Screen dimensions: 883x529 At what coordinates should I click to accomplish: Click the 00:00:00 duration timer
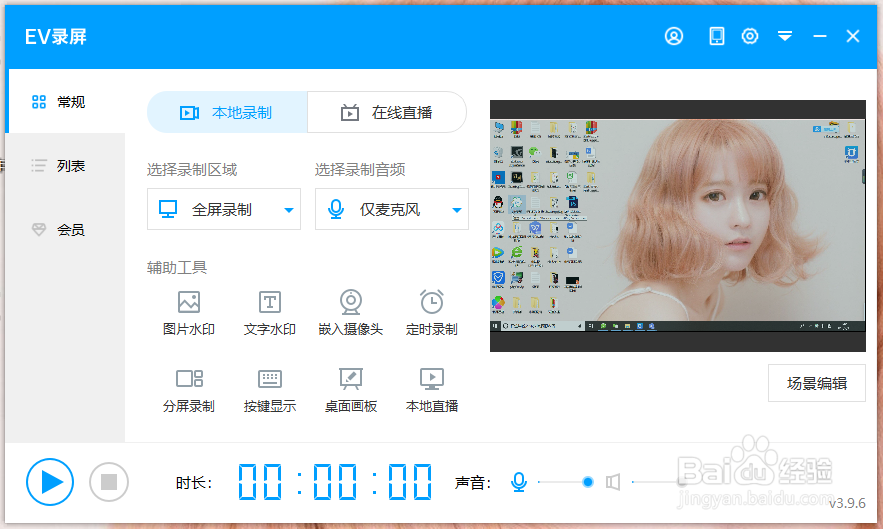point(335,482)
